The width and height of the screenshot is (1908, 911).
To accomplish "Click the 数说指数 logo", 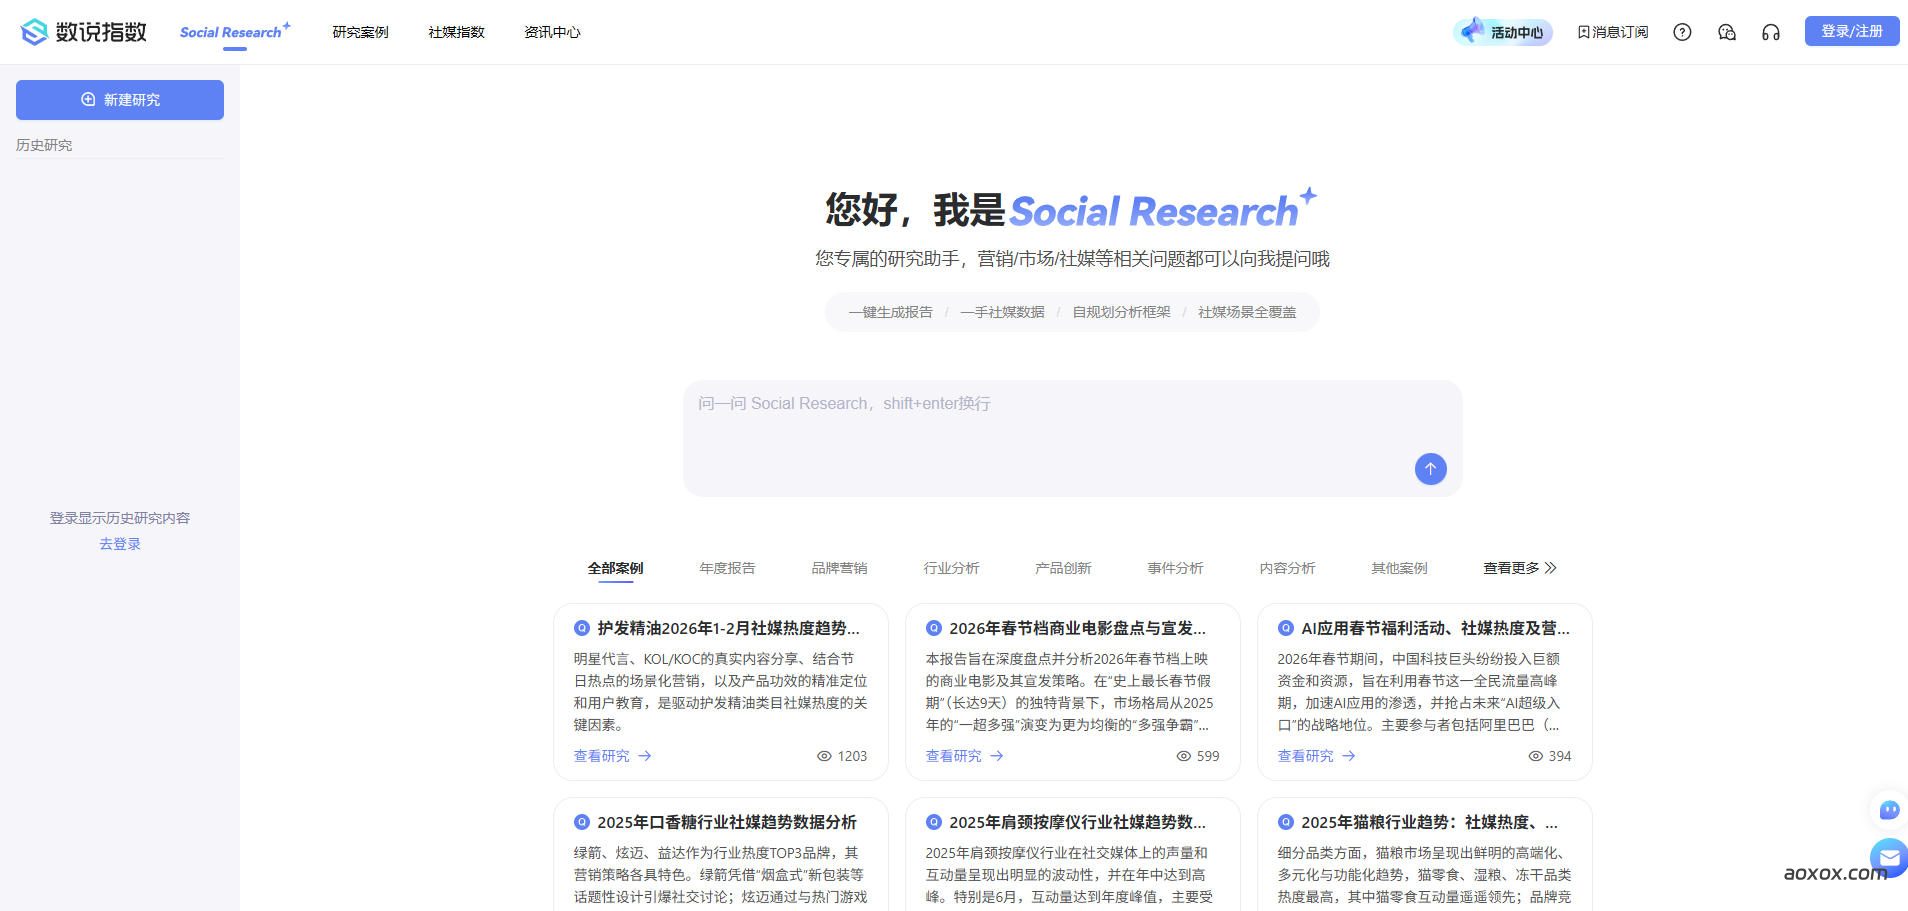I will pyautogui.click(x=84, y=32).
